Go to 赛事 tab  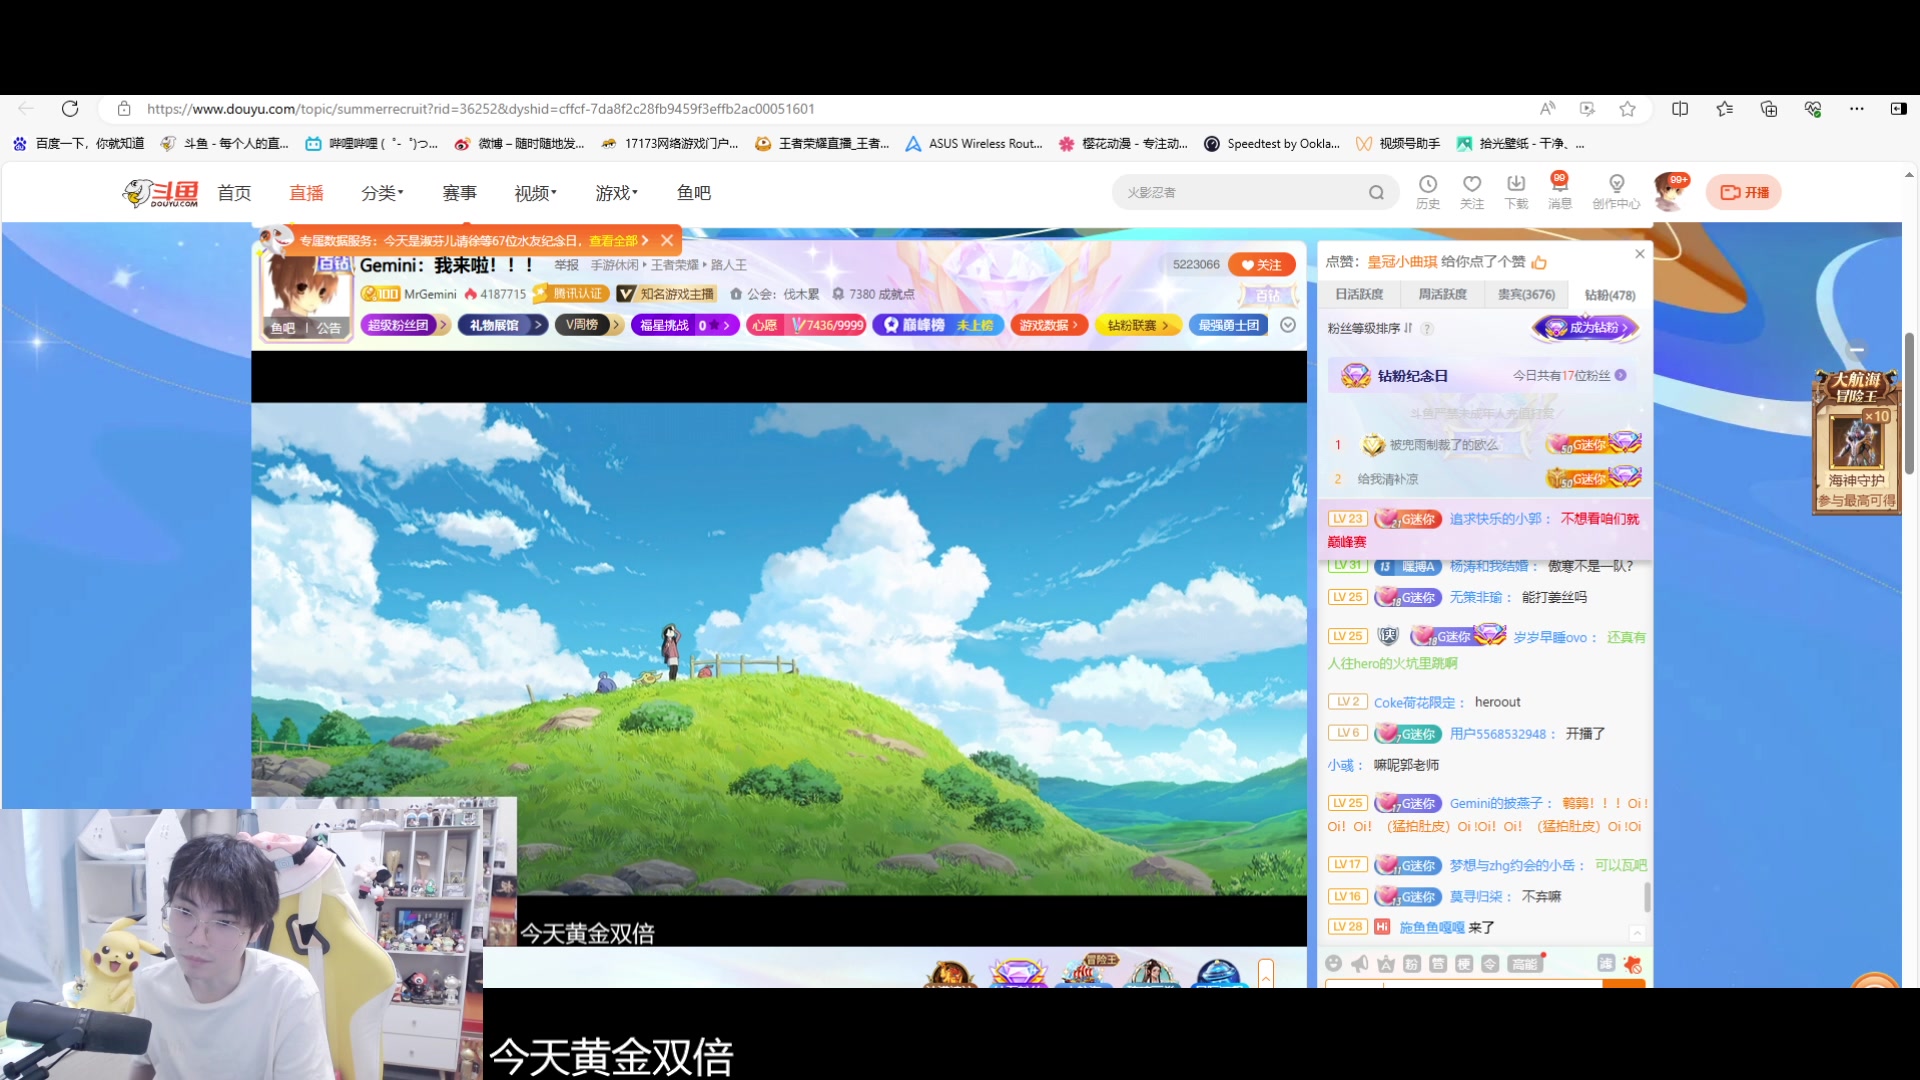459,192
